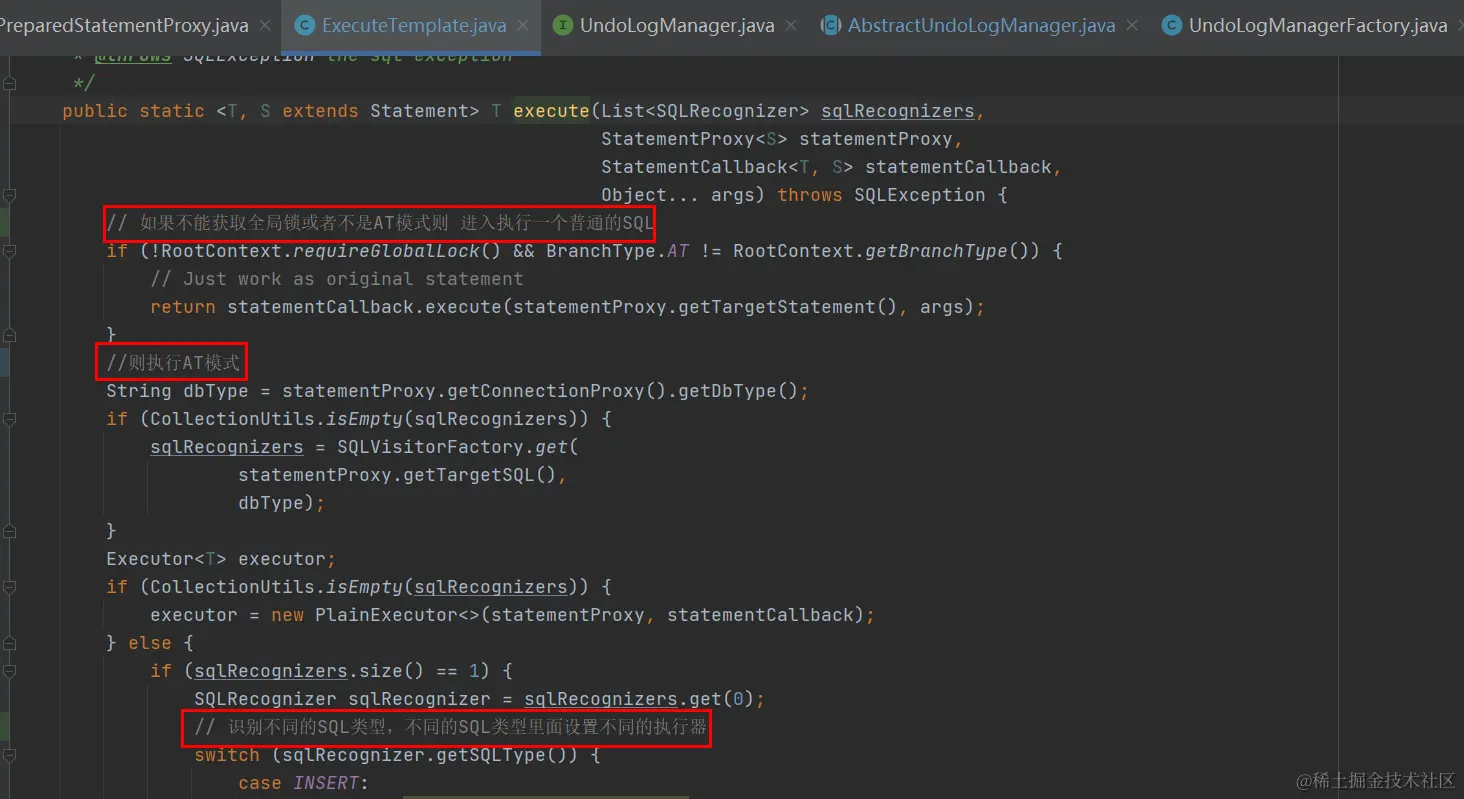Screen dimensions: 1464x799
Task: Open the UndoLogManager.java tab
Action: click(x=677, y=26)
